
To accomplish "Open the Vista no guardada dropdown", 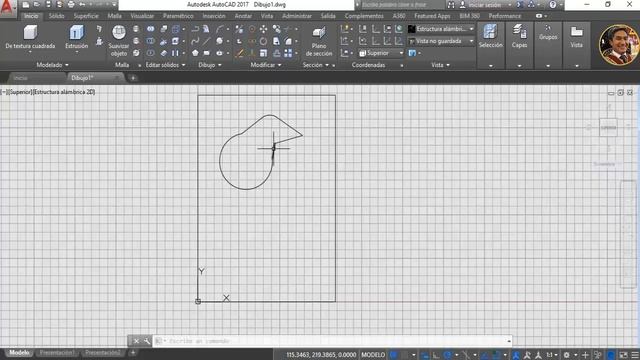I will [x=441, y=41].
